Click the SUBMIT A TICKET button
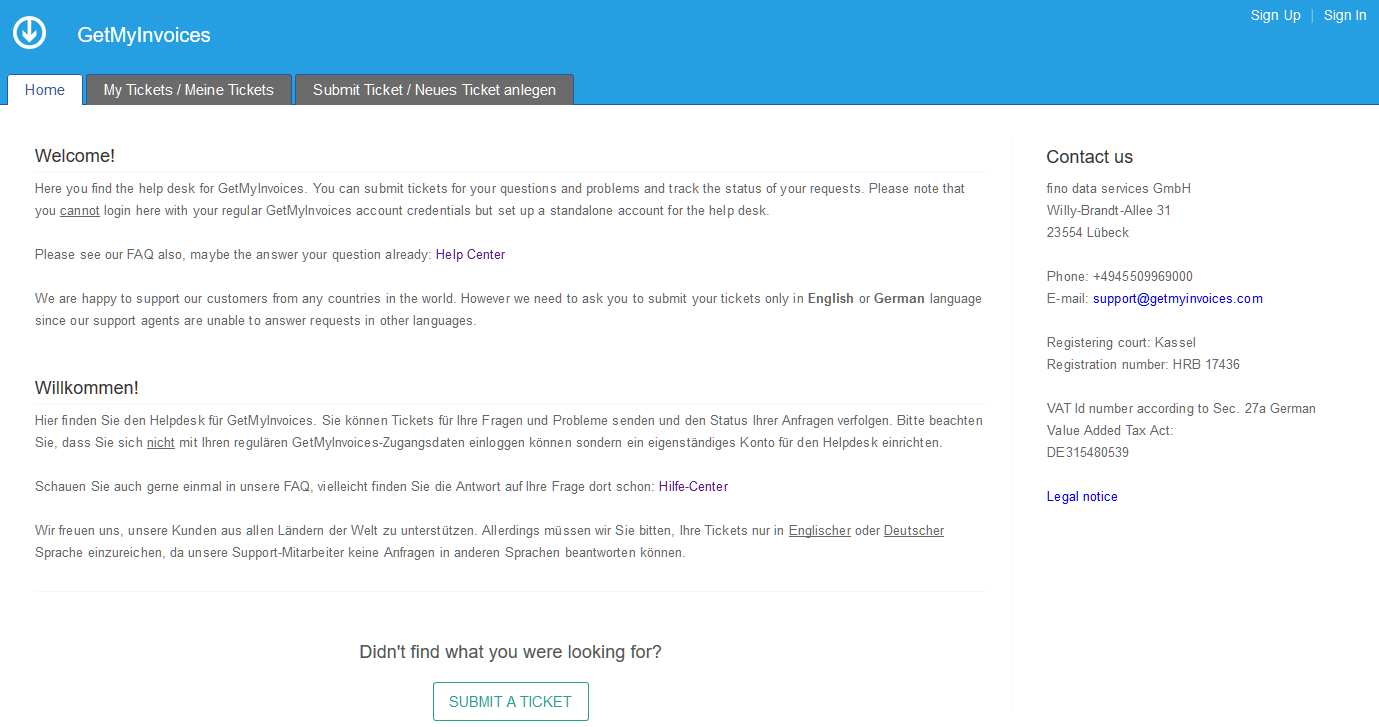Image resolution: width=1379 pixels, height=727 pixels. [x=511, y=701]
